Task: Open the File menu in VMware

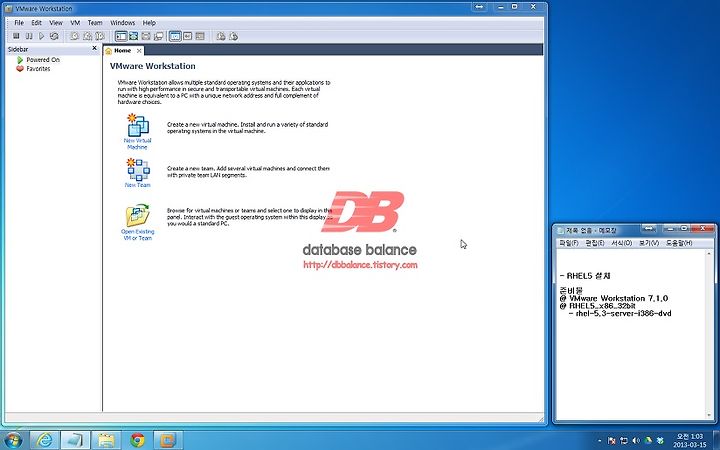Action: click(19, 22)
